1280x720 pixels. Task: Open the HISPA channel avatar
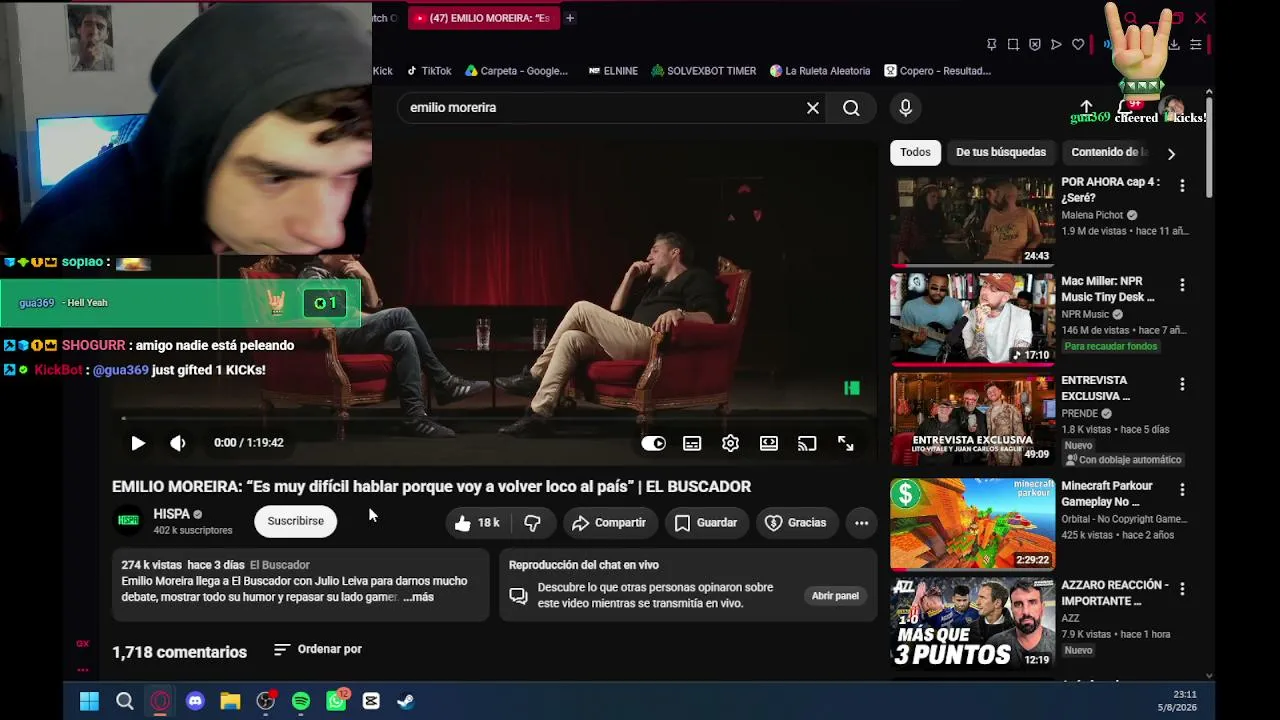click(128, 521)
